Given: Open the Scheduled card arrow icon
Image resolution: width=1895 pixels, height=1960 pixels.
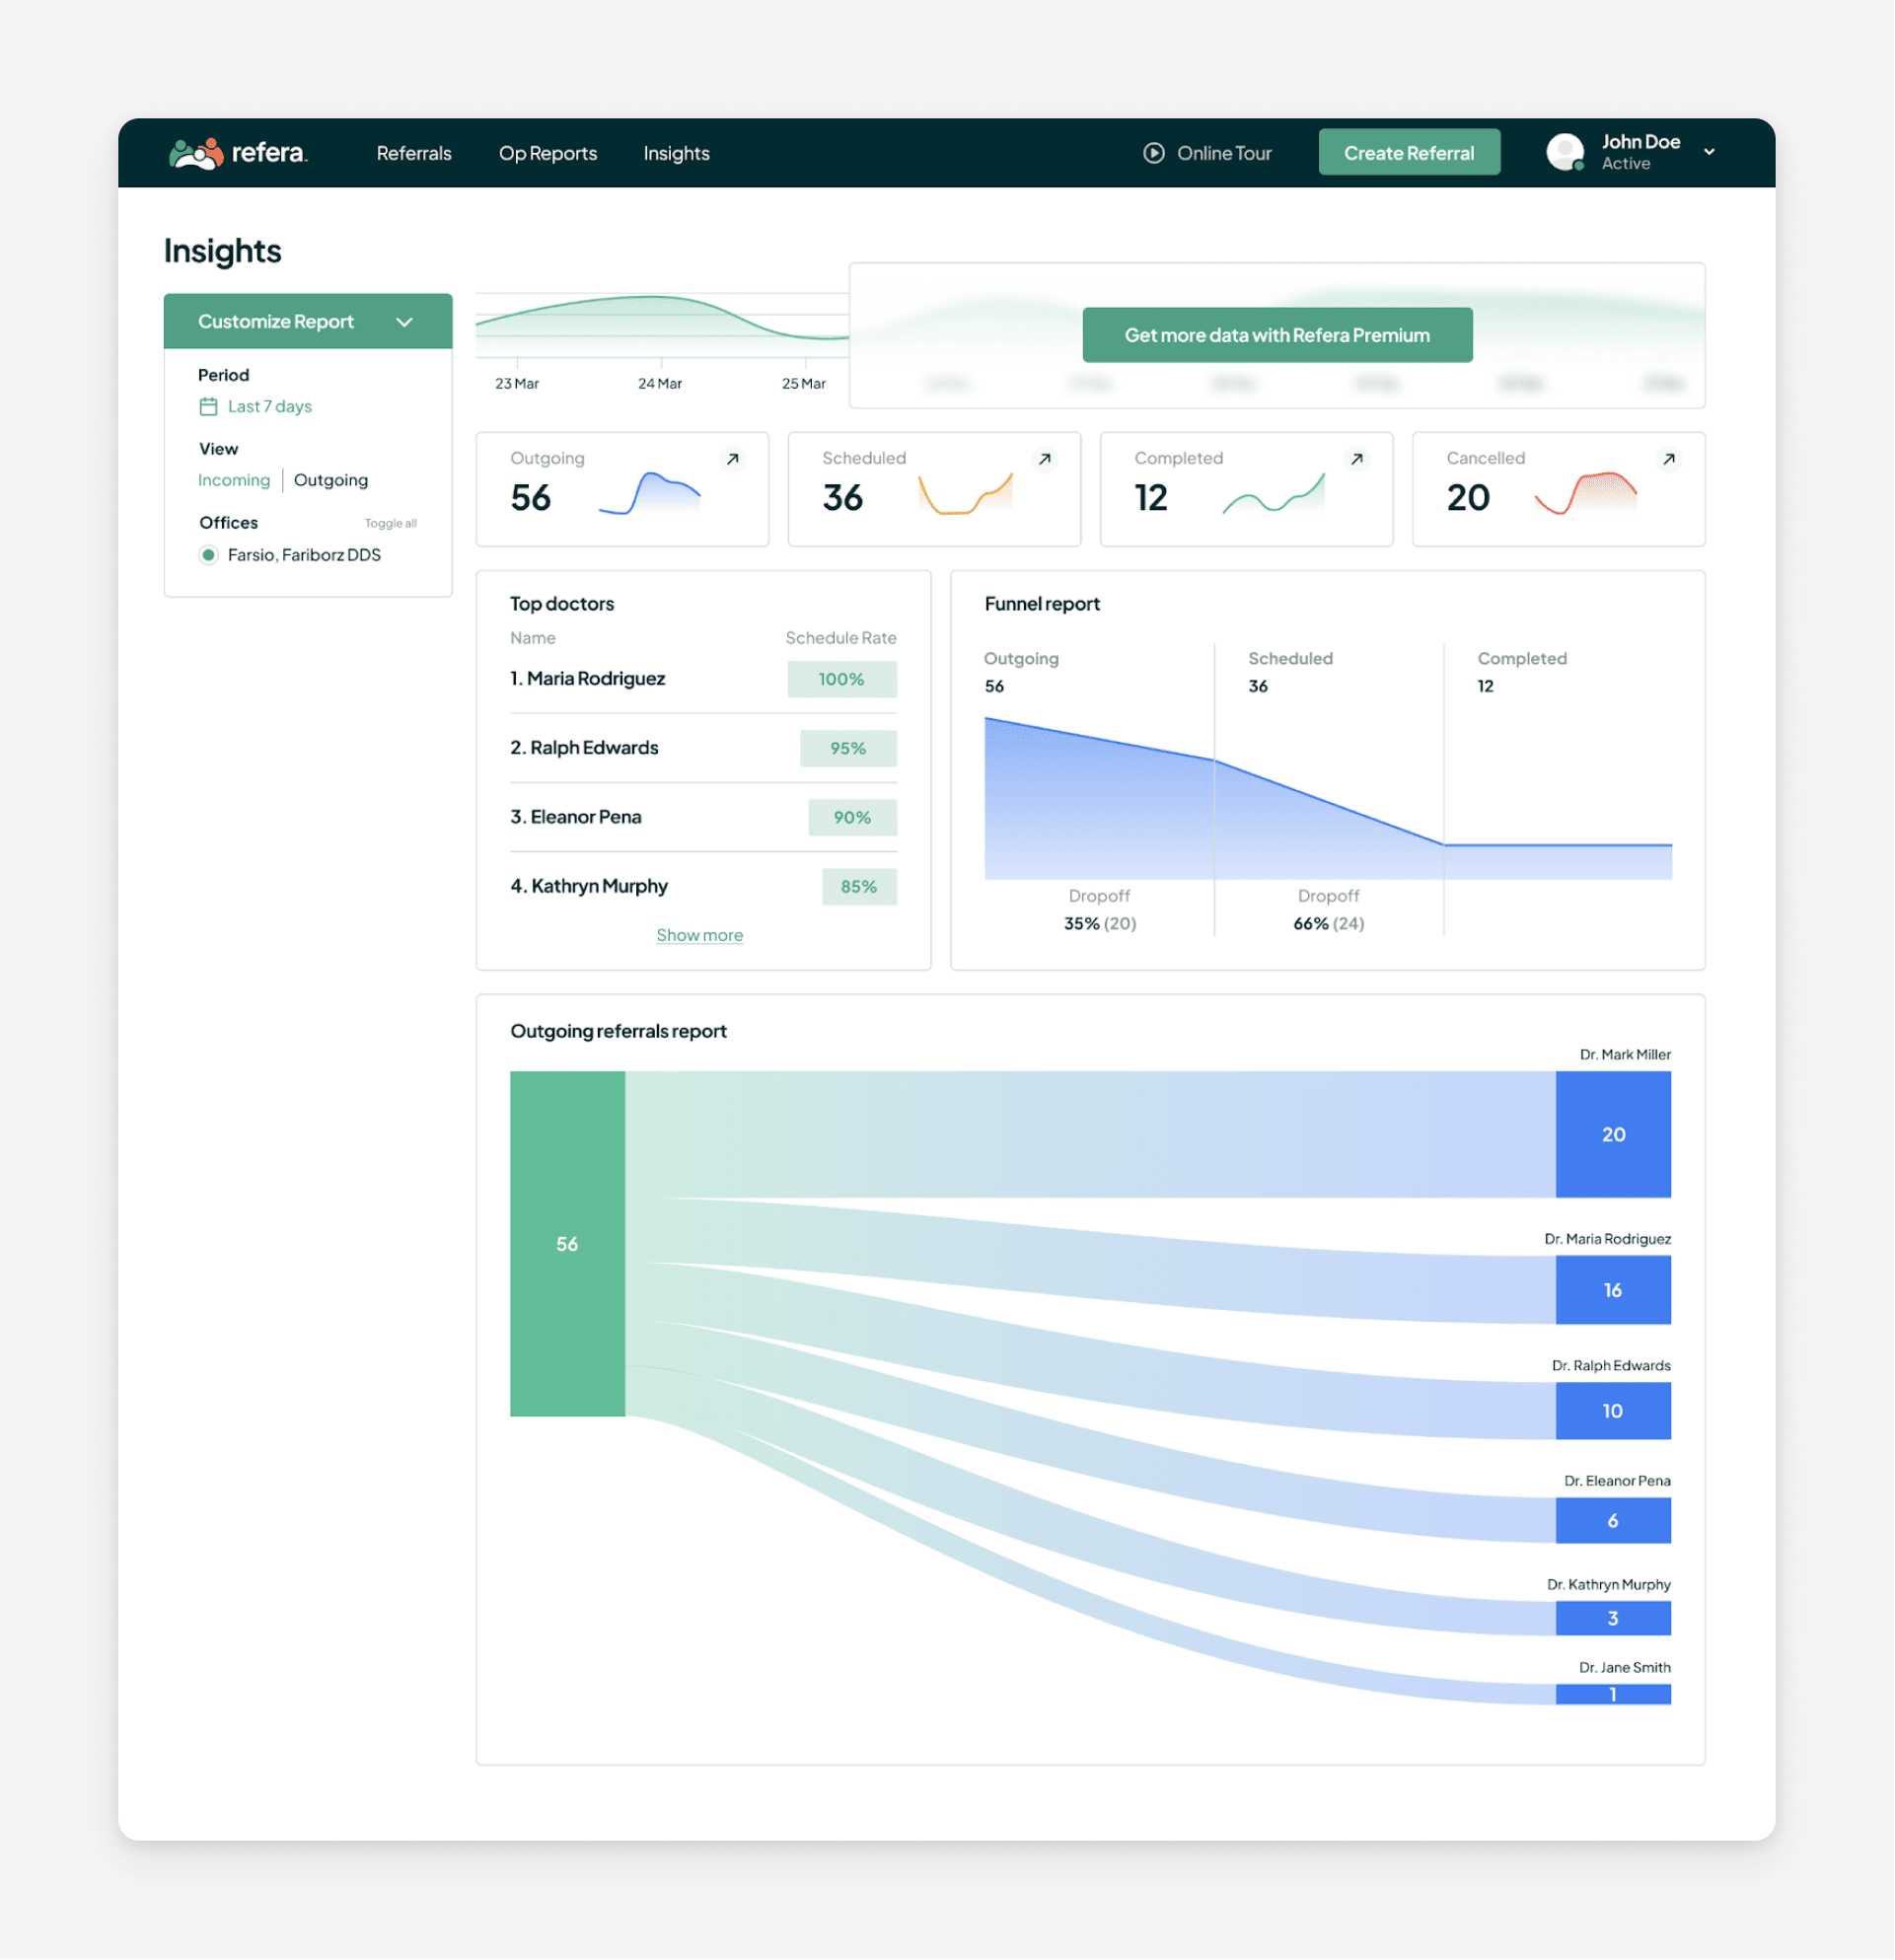Looking at the screenshot, I should coord(1044,459).
